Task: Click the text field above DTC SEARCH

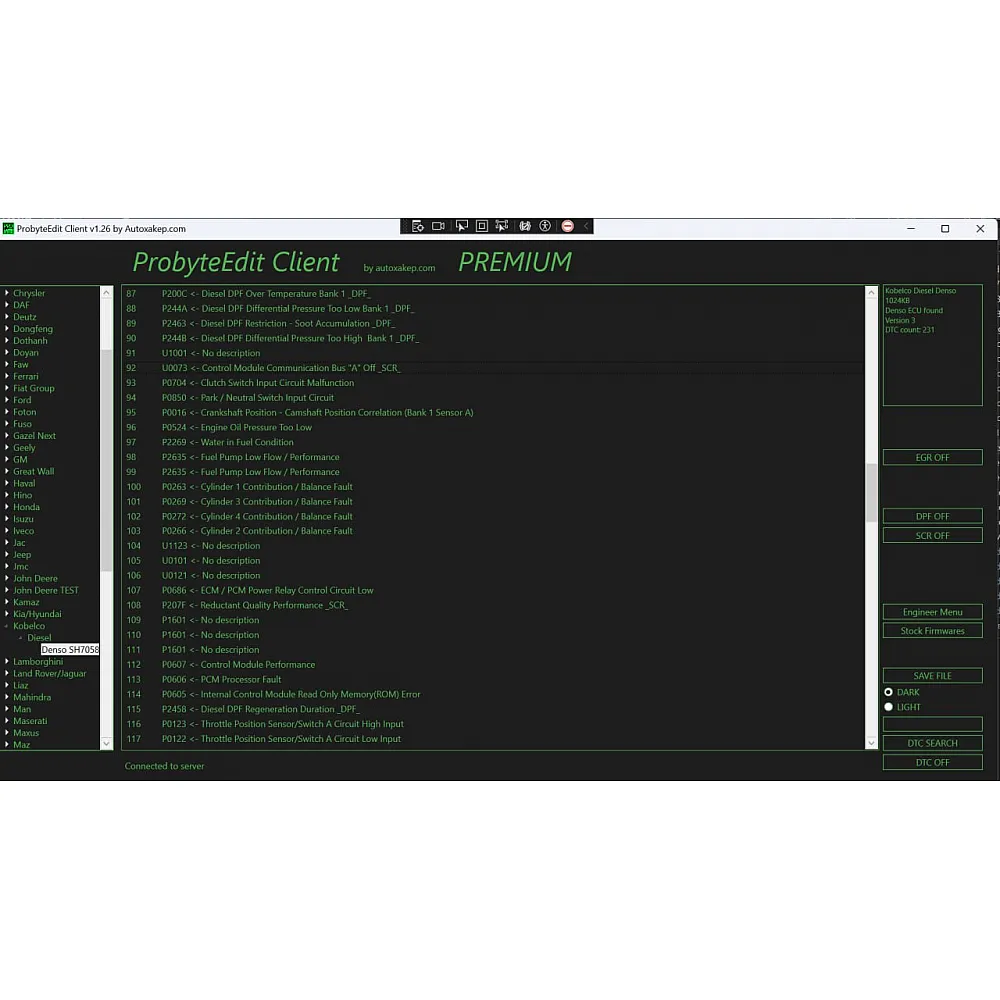Action: tap(932, 724)
